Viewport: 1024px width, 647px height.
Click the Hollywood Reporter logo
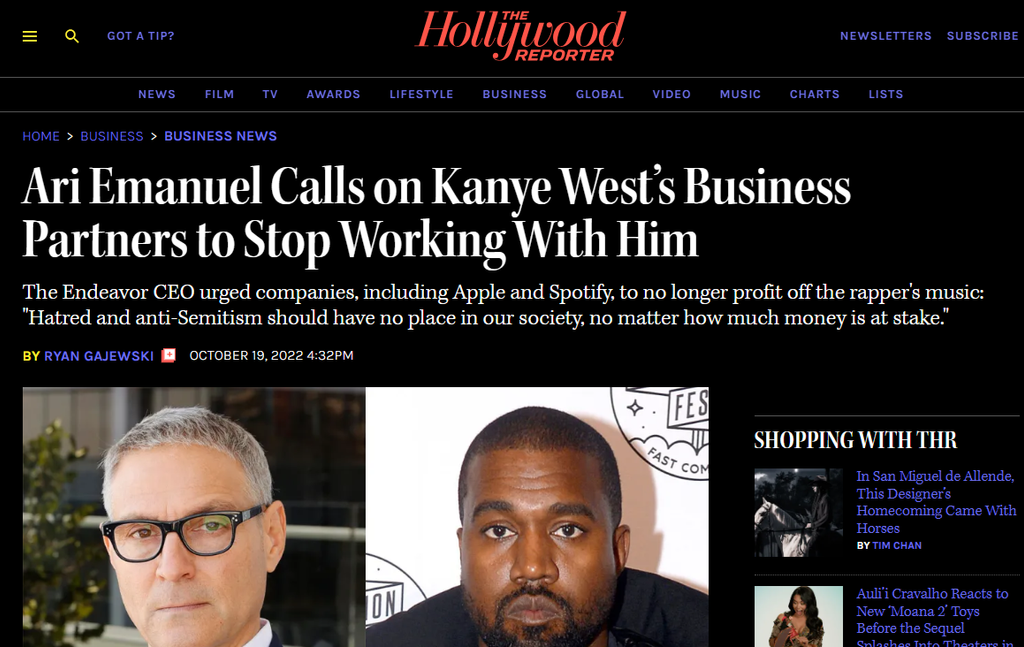tap(520, 36)
